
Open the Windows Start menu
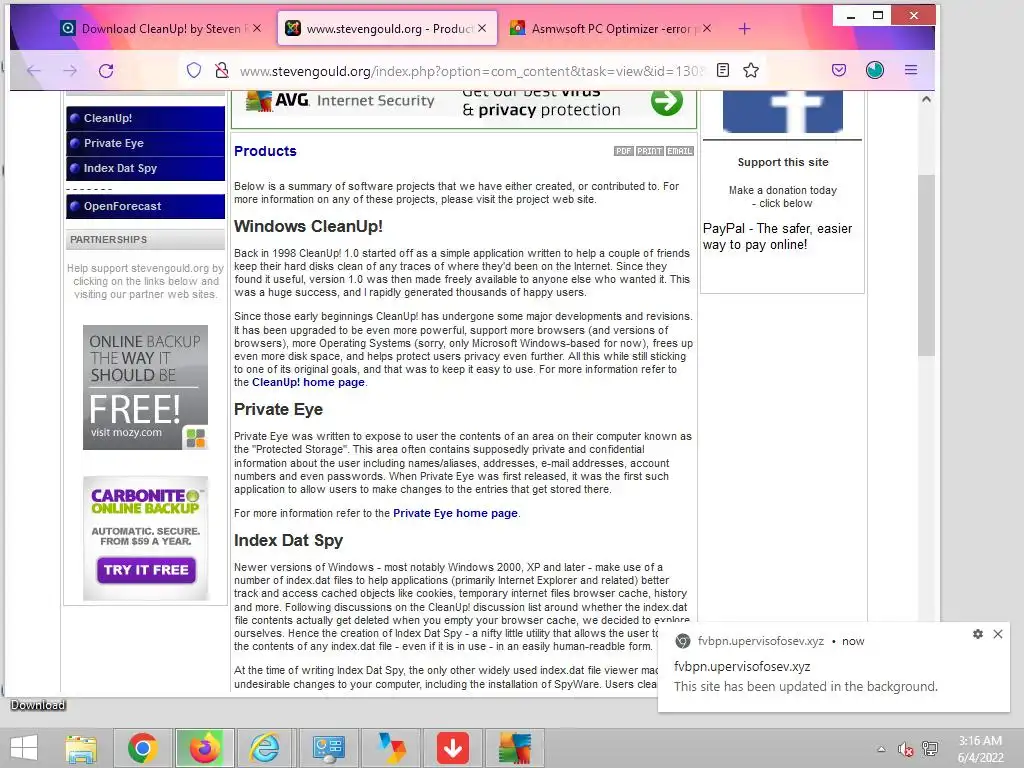[x=24, y=748]
